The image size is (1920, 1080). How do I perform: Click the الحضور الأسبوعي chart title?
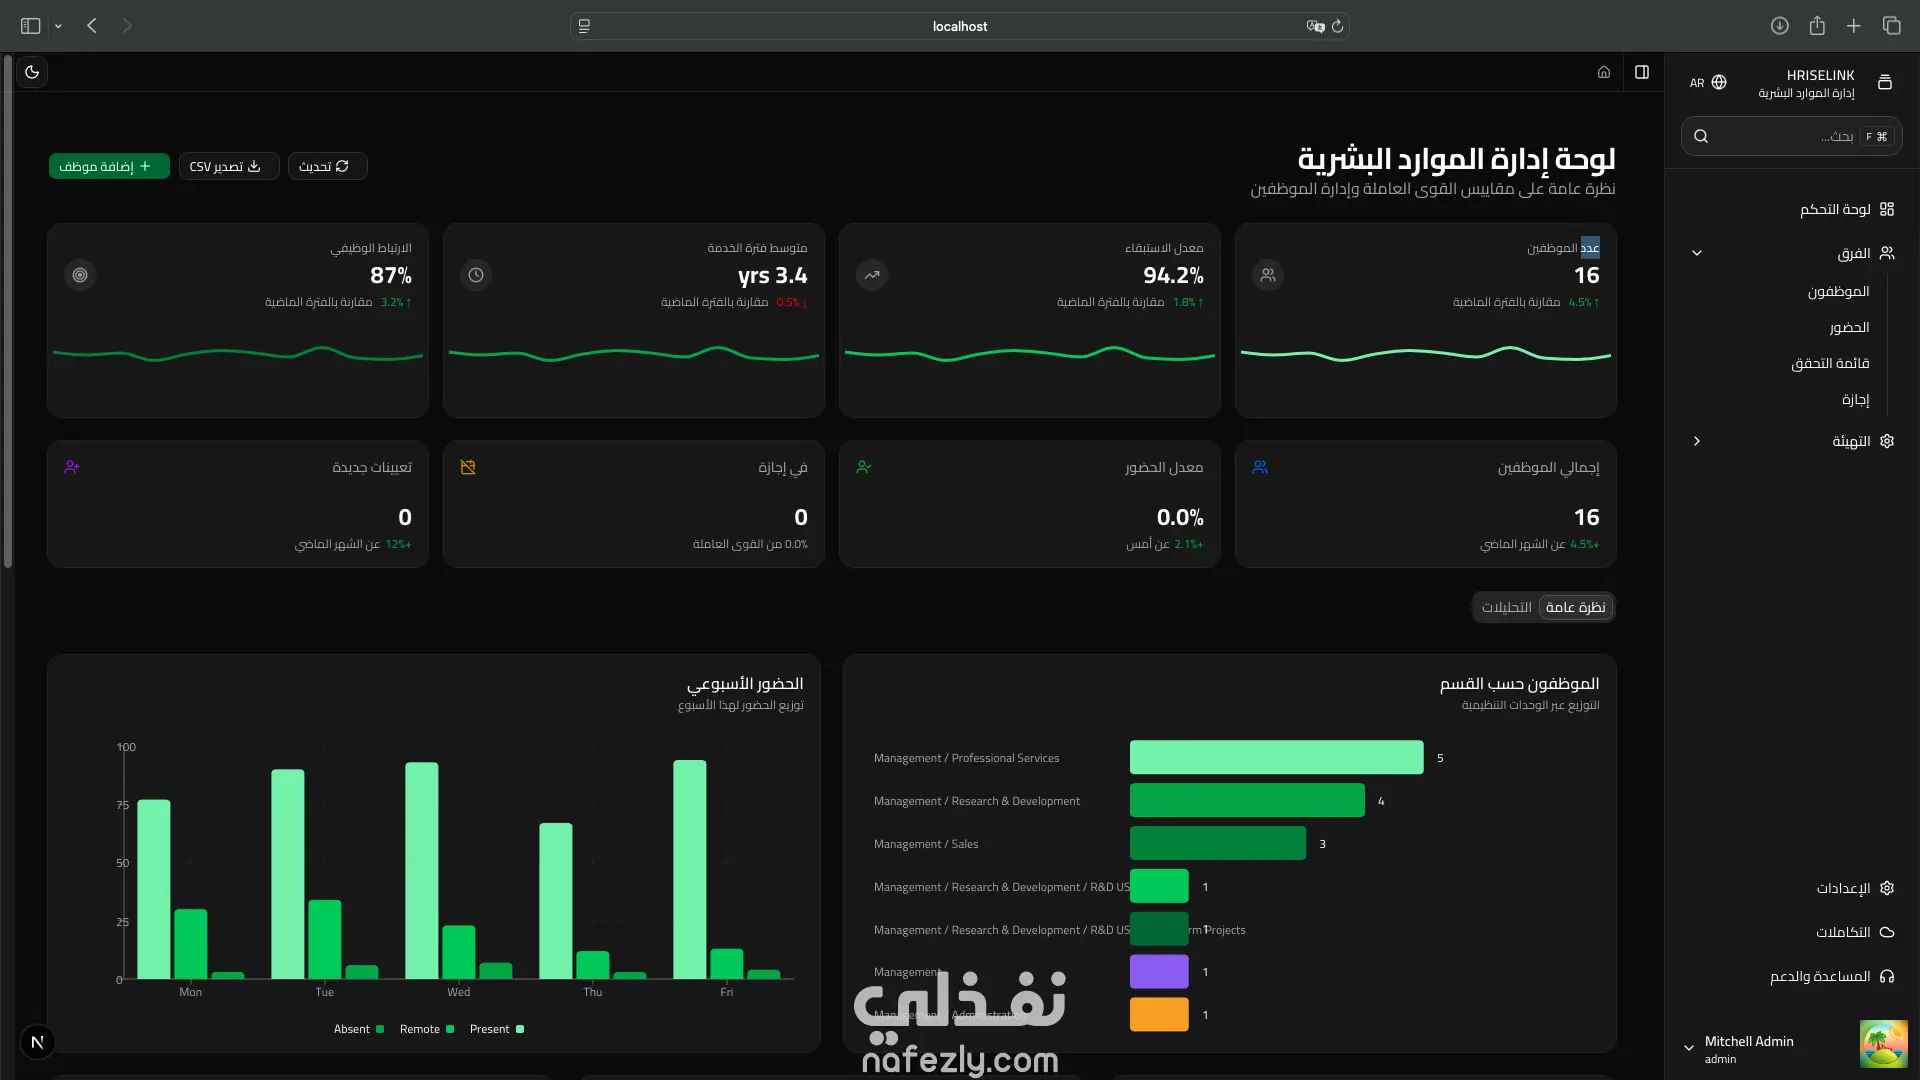[745, 683]
